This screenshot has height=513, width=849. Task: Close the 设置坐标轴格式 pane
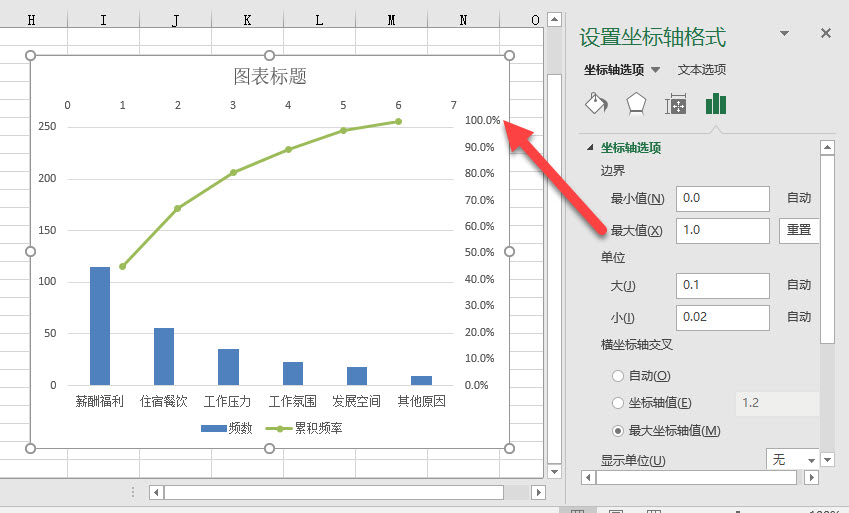(x=826, y=34)
